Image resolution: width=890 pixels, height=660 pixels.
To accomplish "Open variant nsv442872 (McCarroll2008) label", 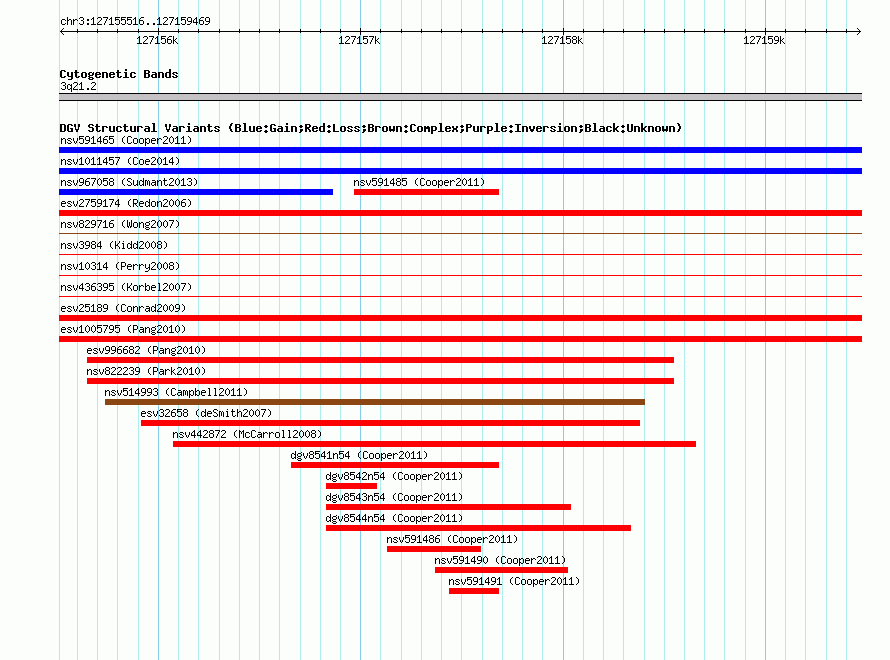I will [247, 434].
